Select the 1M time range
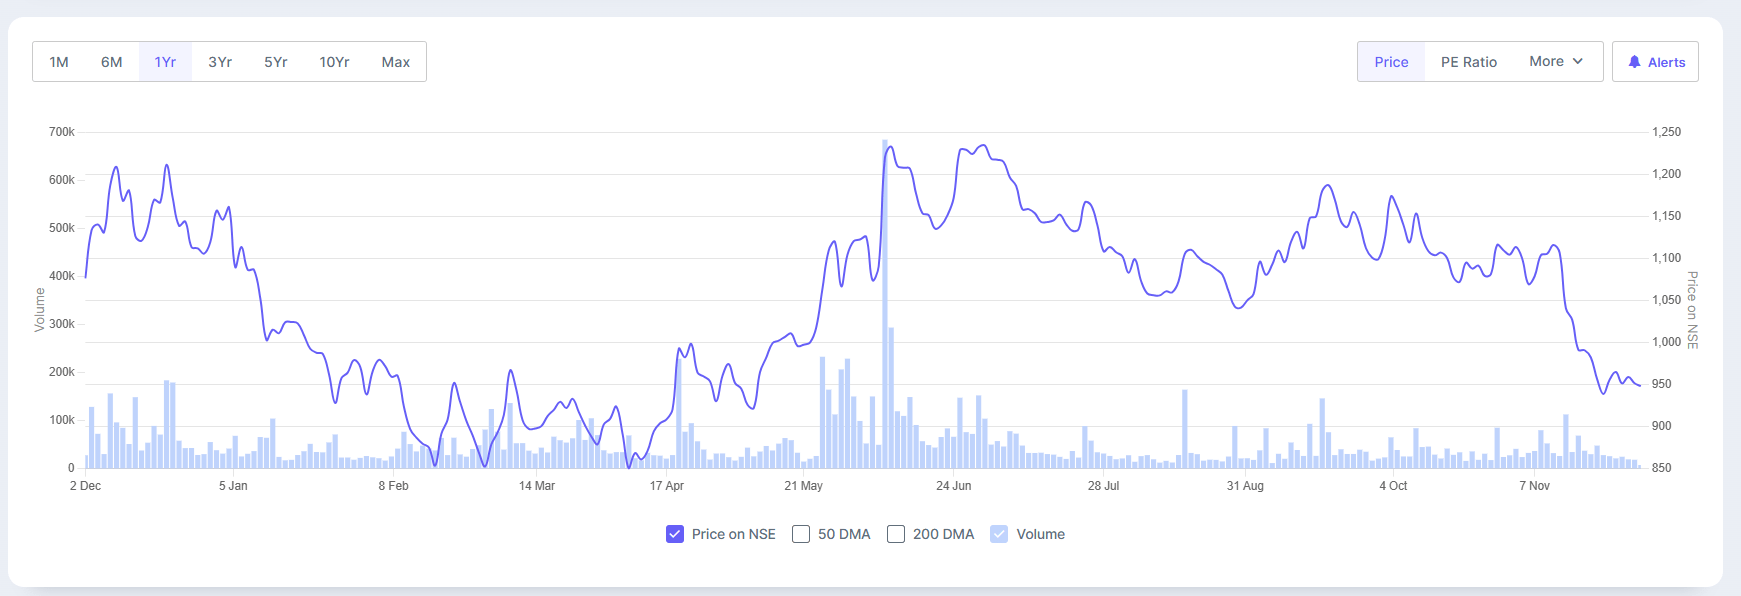1741x596 pixels. [59, 62]
